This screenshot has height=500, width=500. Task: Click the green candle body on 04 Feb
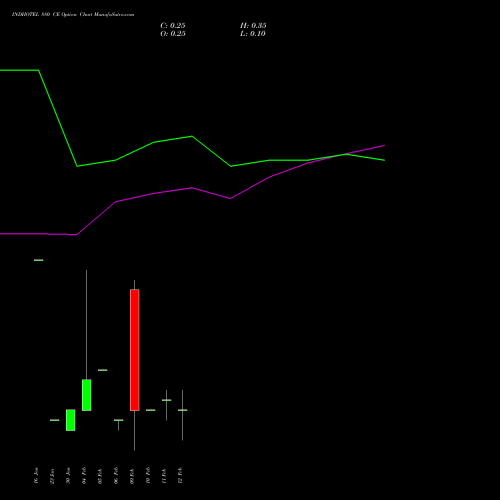click(x=87, y=395)
